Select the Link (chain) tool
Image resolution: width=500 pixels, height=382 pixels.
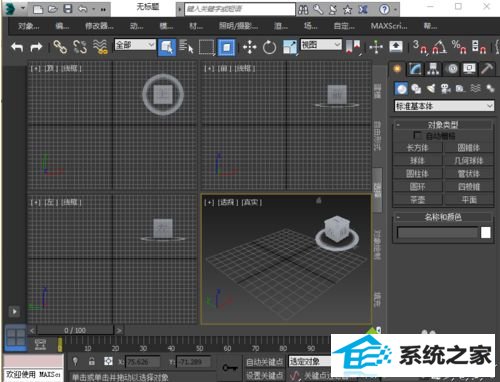(x=60, y=47)
